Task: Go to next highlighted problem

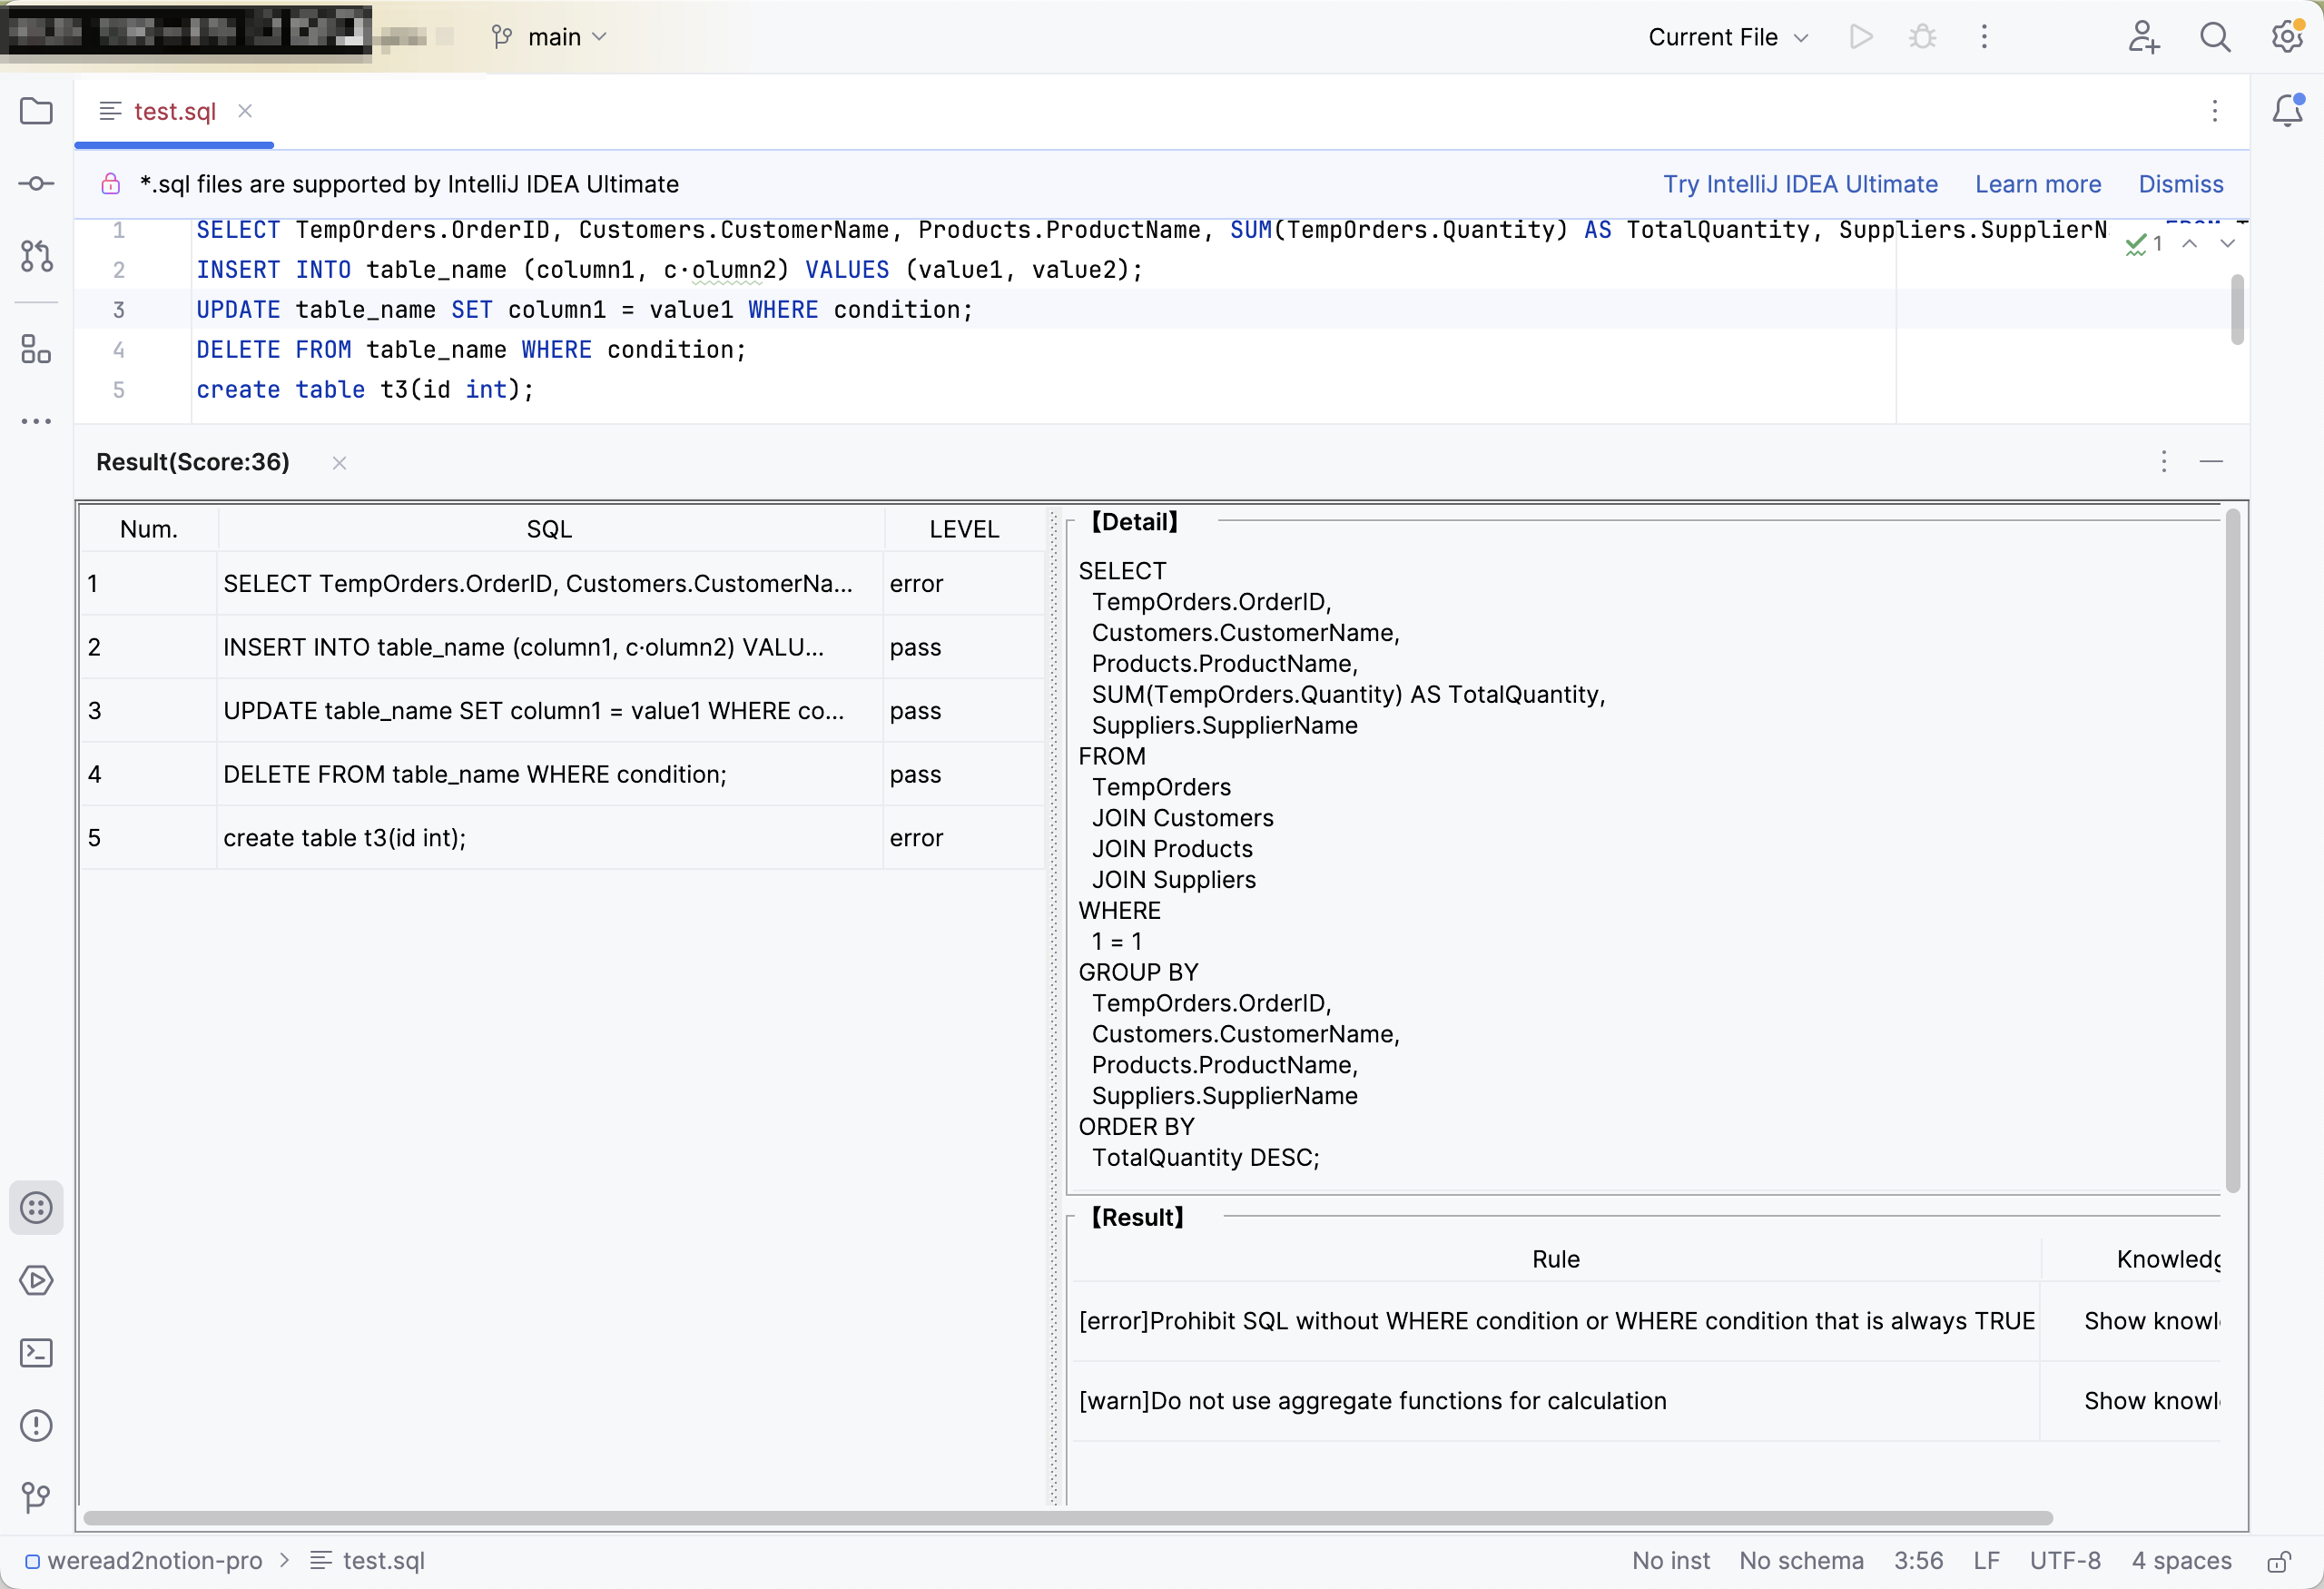Action: pos(2227,244)
